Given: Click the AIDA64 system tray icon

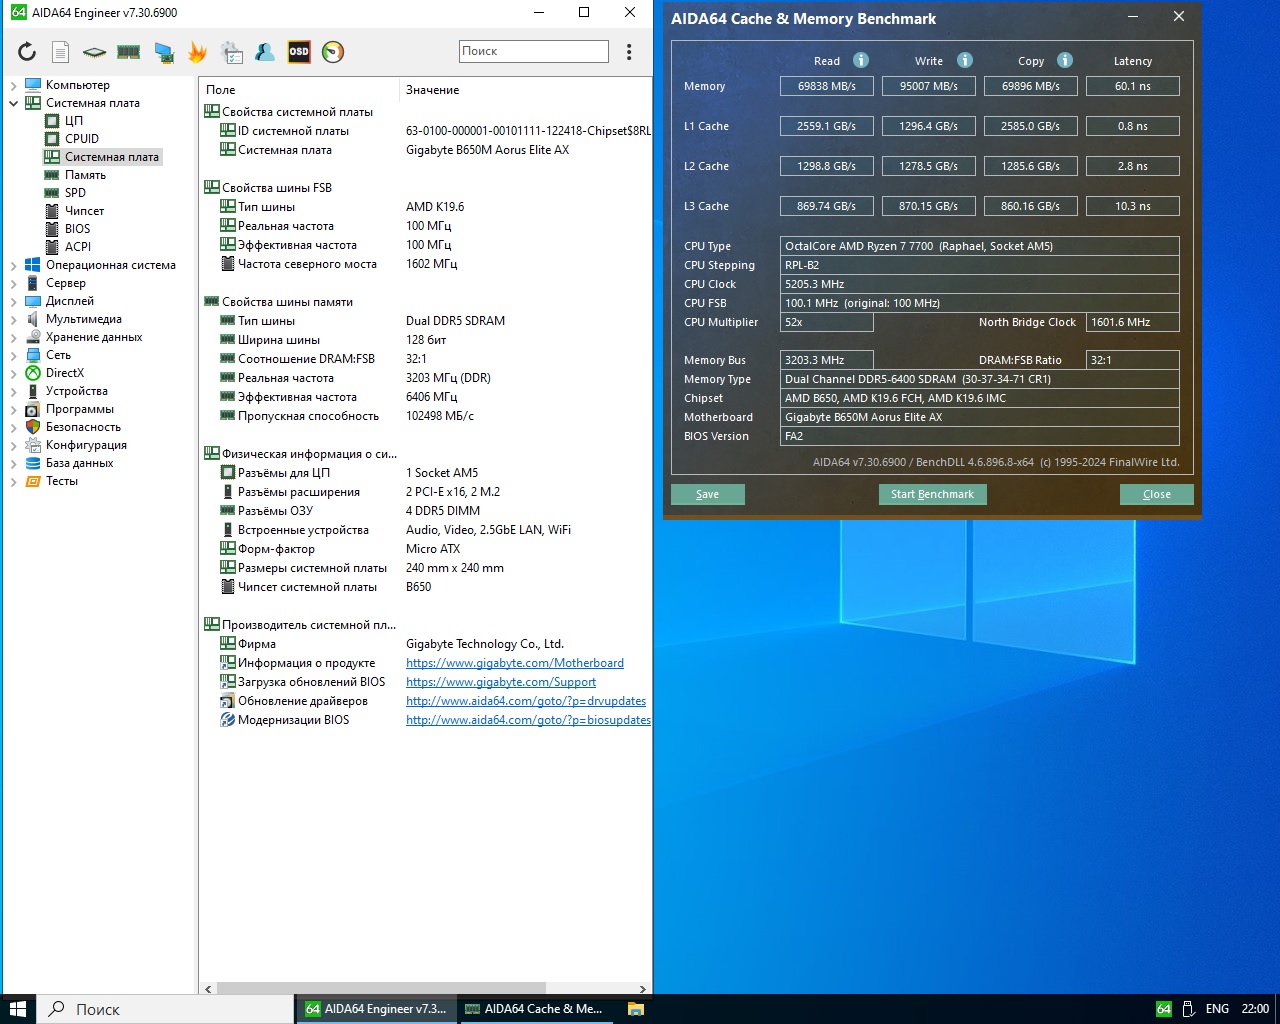Looking at the screenshot, I should point(1164,1009).
